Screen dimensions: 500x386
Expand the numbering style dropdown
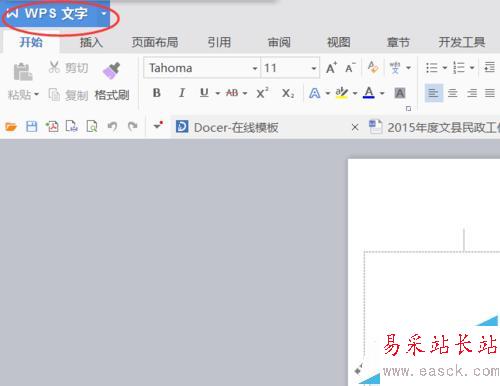pyautogui.click(x=472, y=68)
